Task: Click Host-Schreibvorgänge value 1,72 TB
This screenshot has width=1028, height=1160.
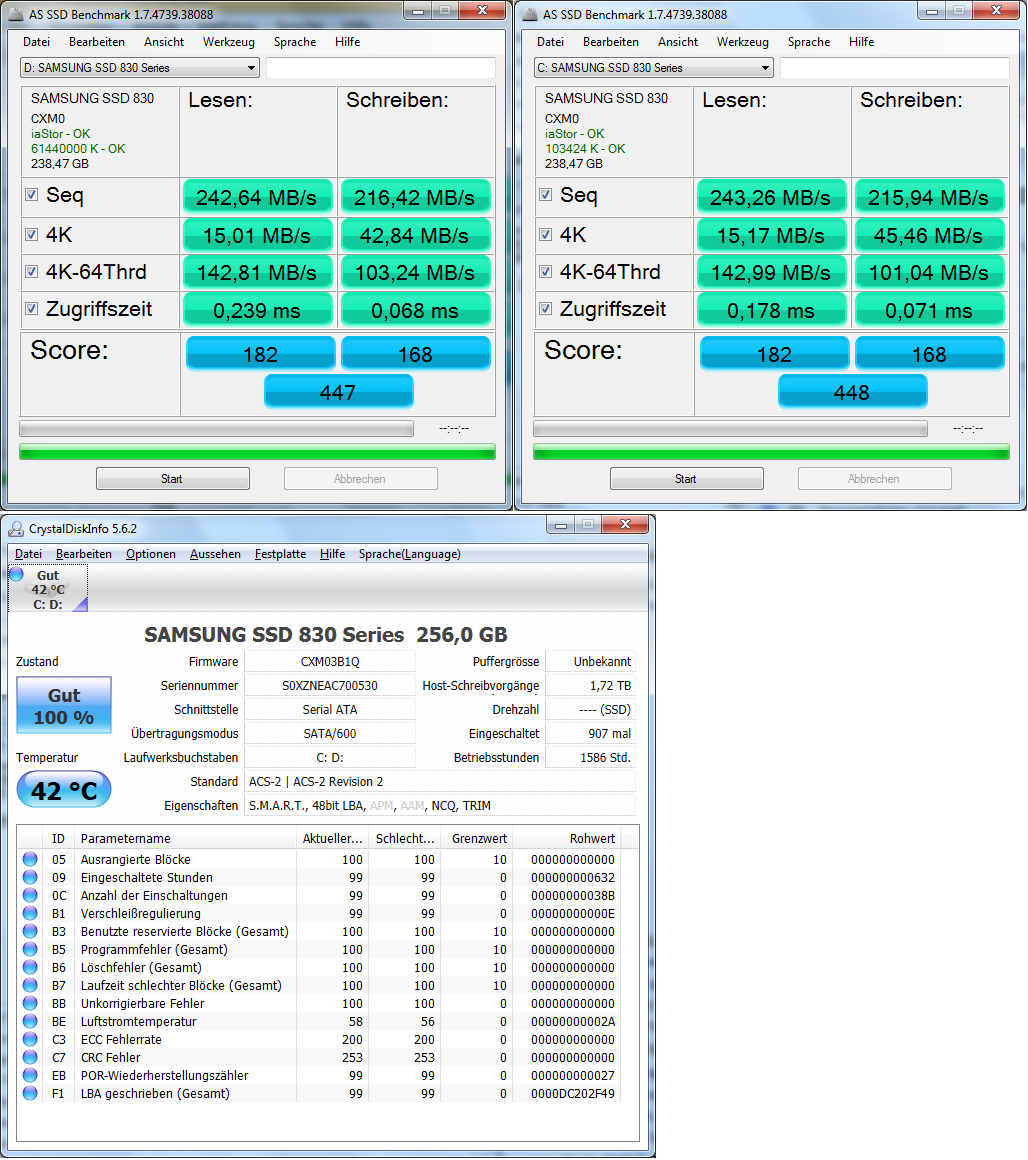Action: click(590, 686)
